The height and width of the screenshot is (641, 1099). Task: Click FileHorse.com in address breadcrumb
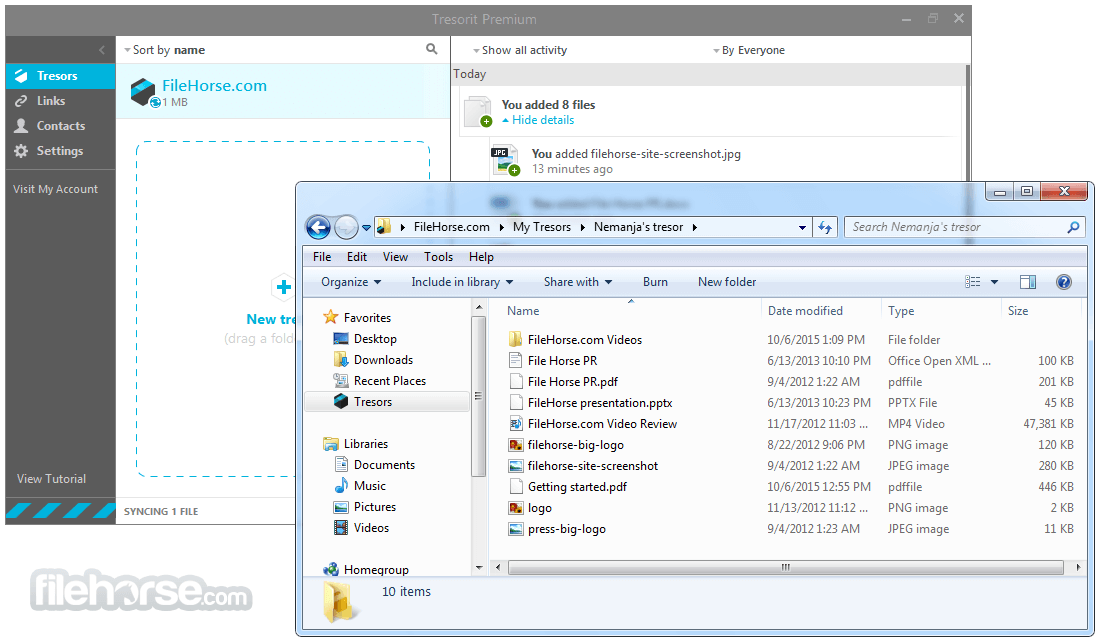click(451, 227)
